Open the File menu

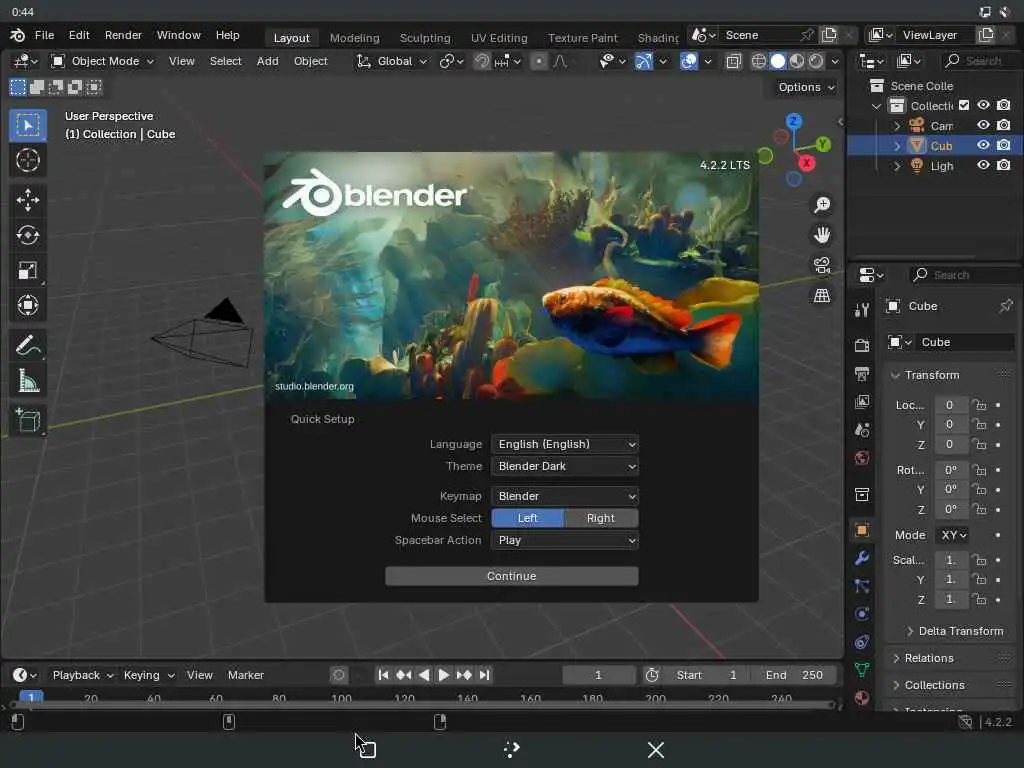pos(44,35)
